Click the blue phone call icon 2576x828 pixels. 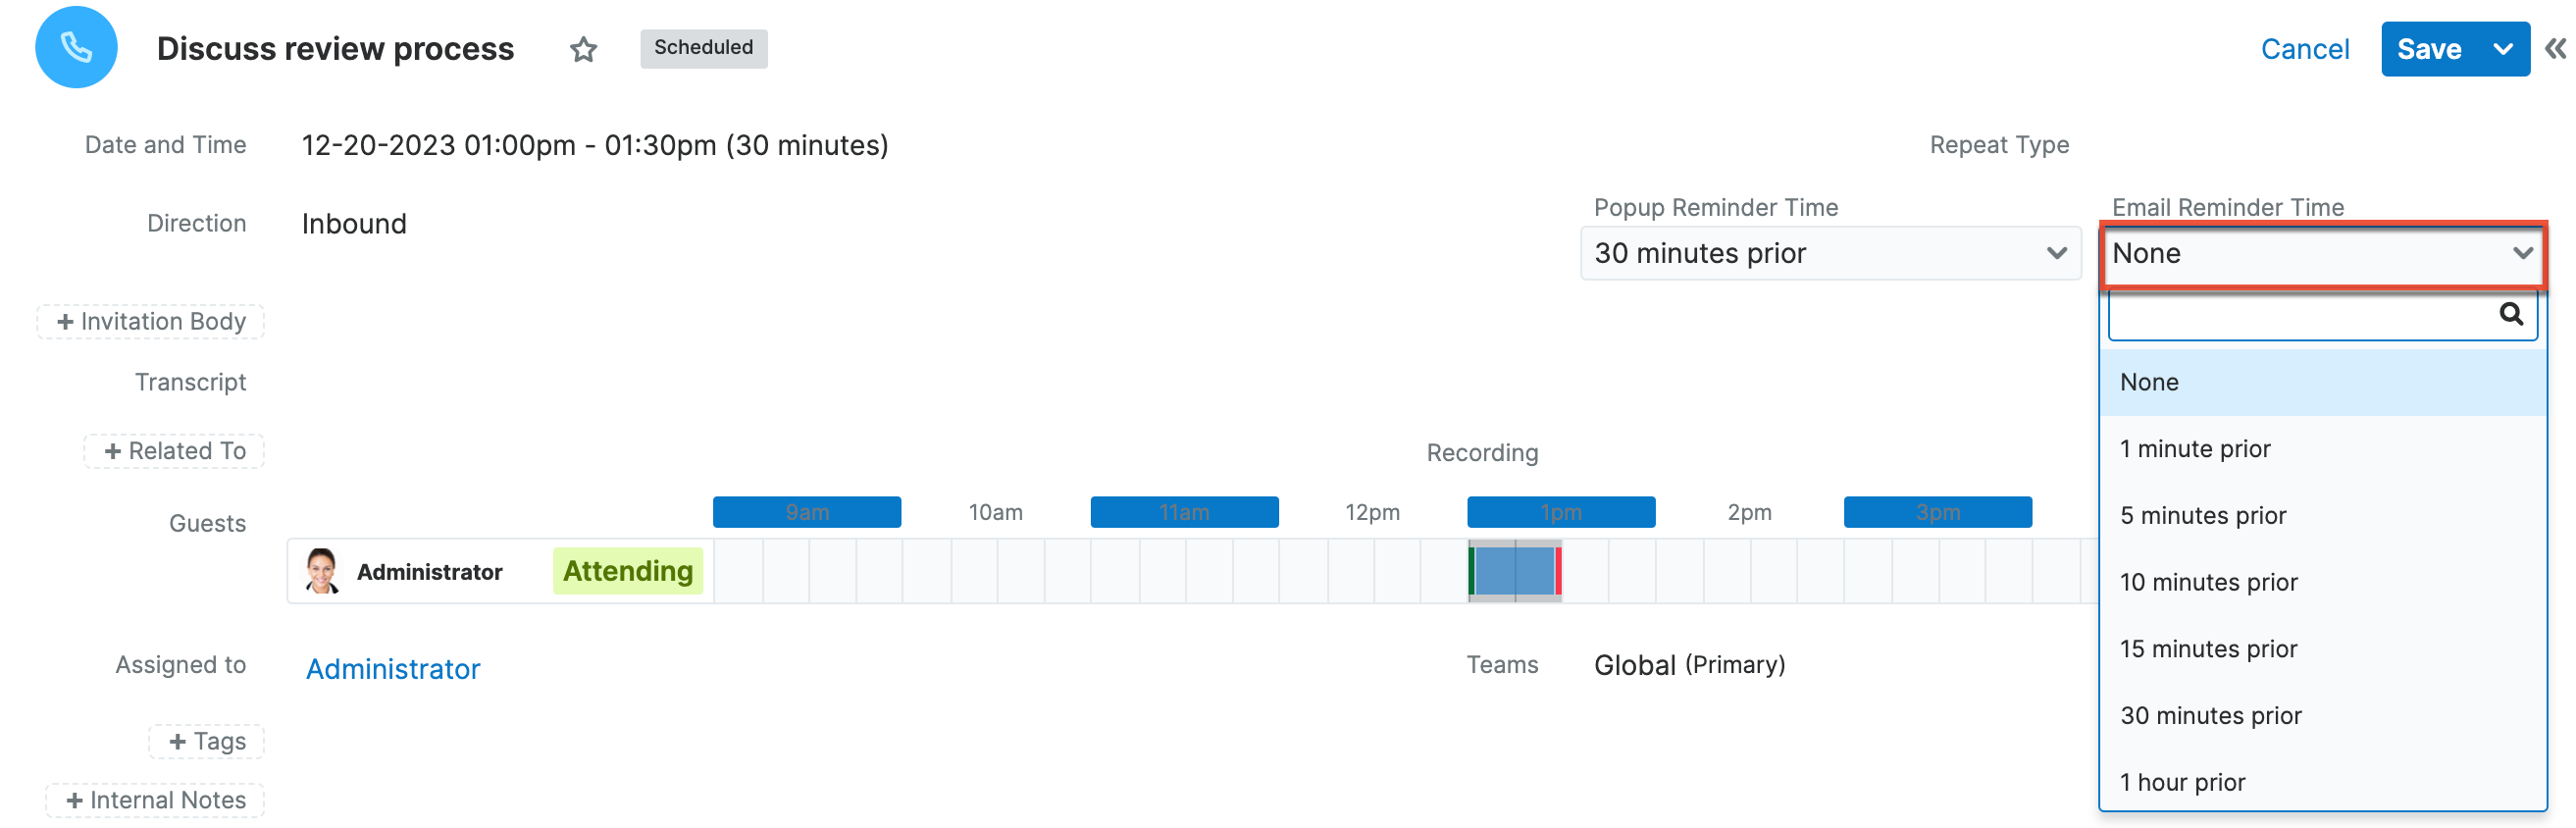76,47
